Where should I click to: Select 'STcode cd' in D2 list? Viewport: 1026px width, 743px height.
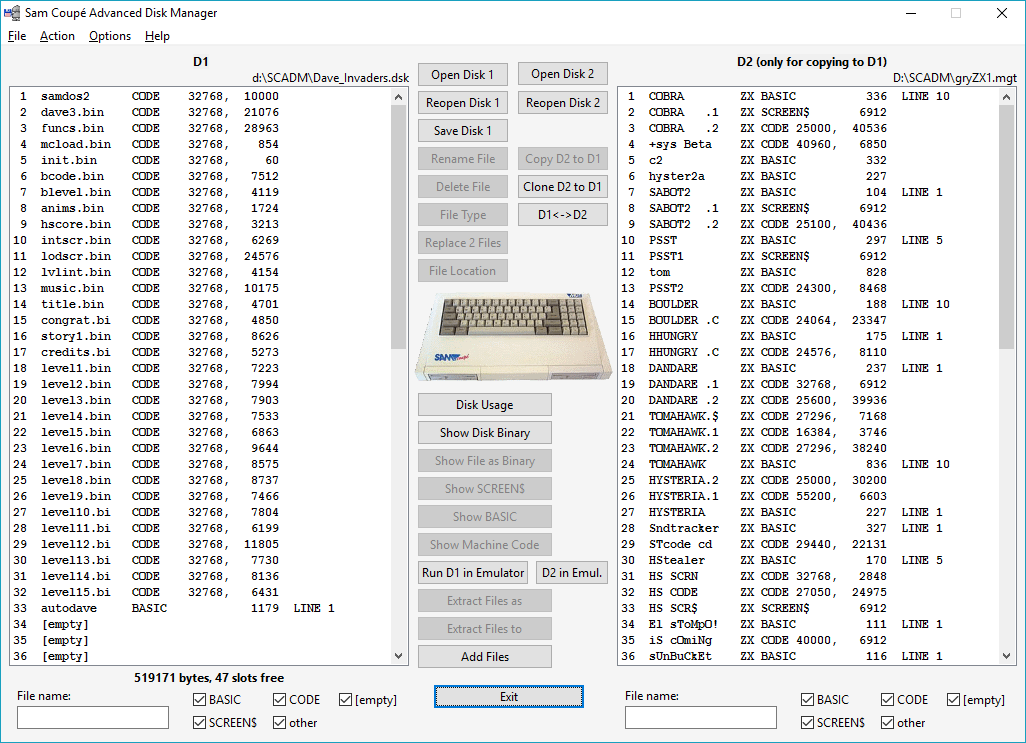pyautogui.click(x=808, y=544)
